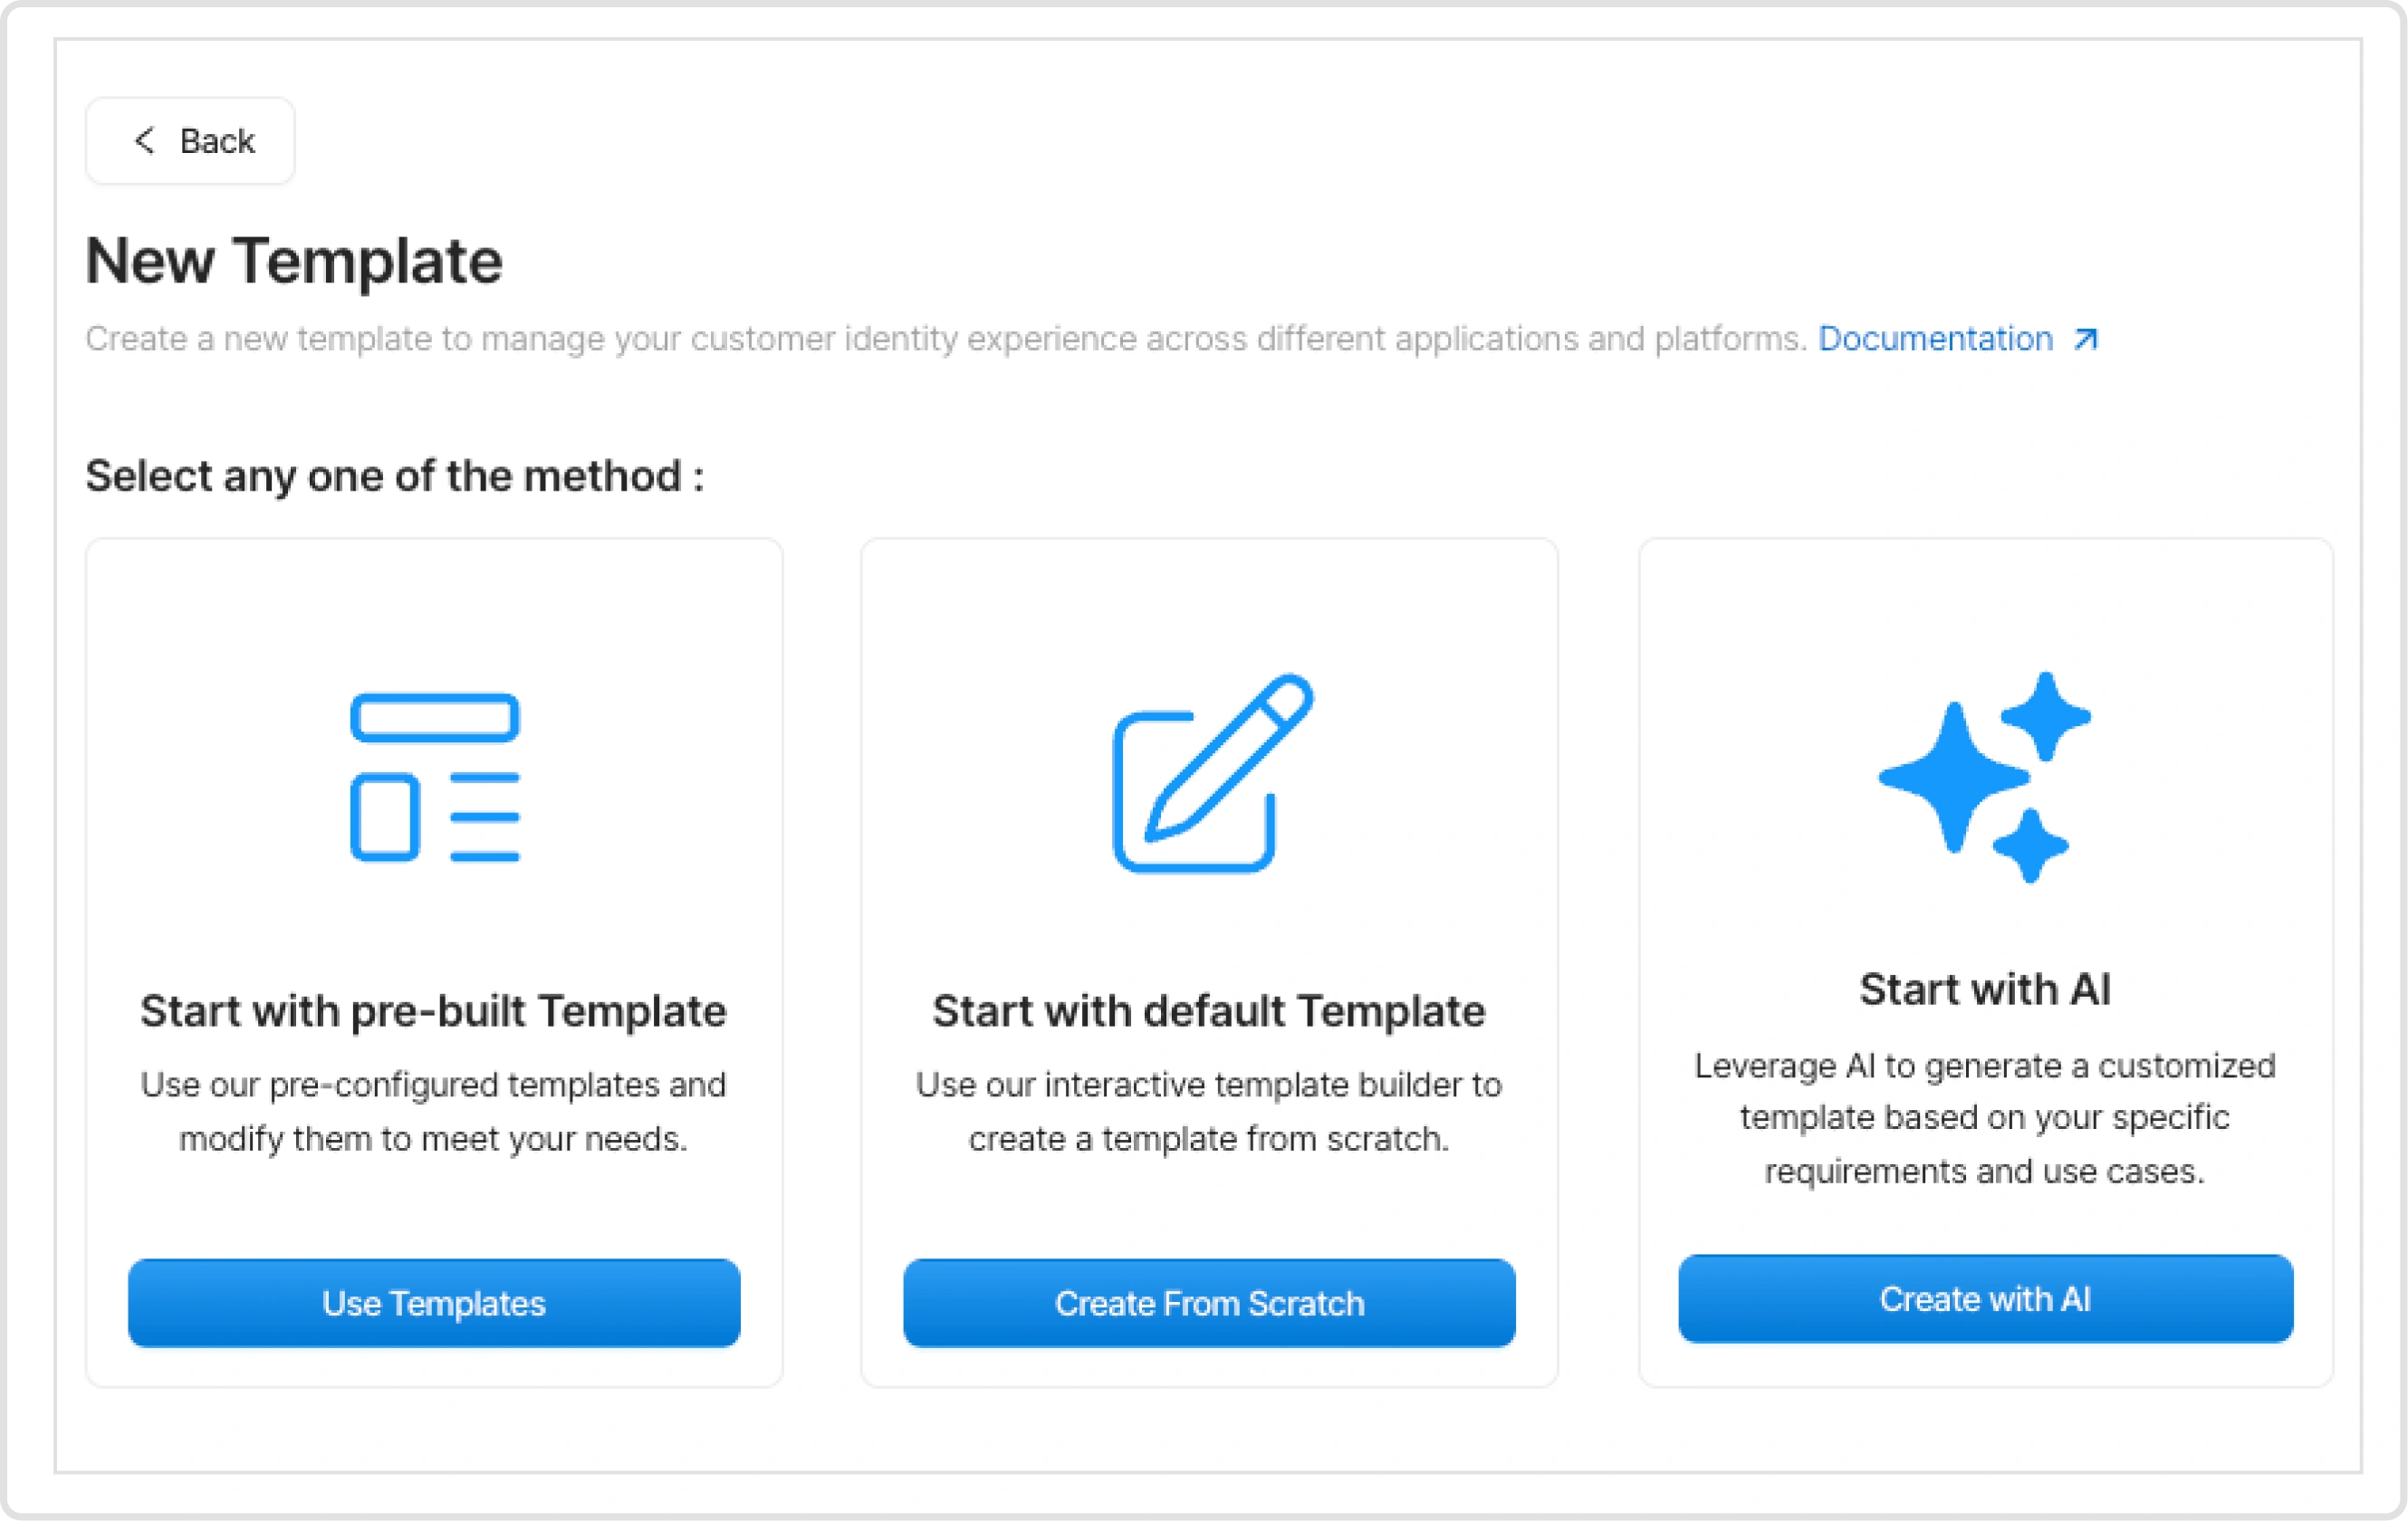Click the 'Start with default Template' heading
Viewport: 2408px width, 1521px height.
(1208, 1010)
